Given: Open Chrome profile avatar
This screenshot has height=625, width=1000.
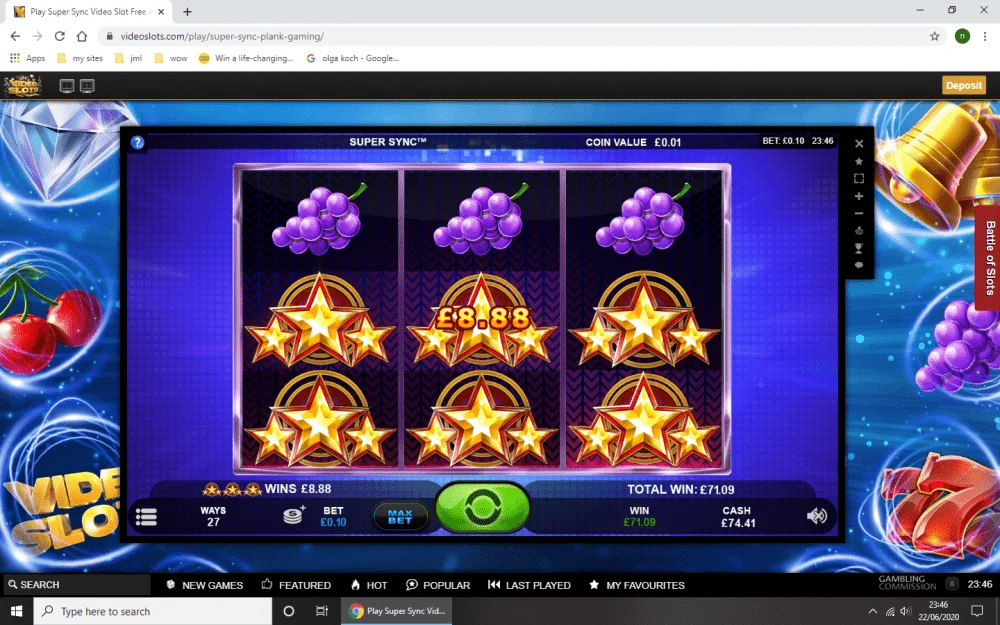Looking at the screenshot, I should 962,36.
